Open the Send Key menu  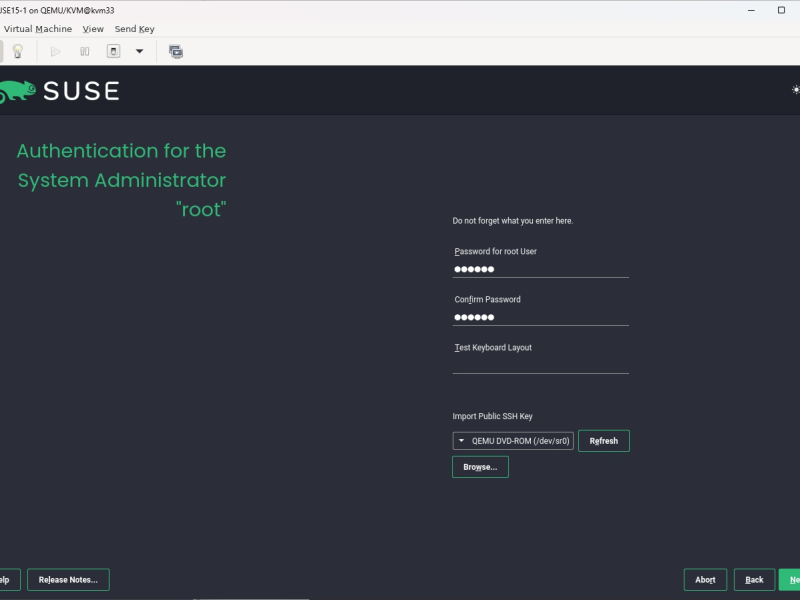click(135, 29)
